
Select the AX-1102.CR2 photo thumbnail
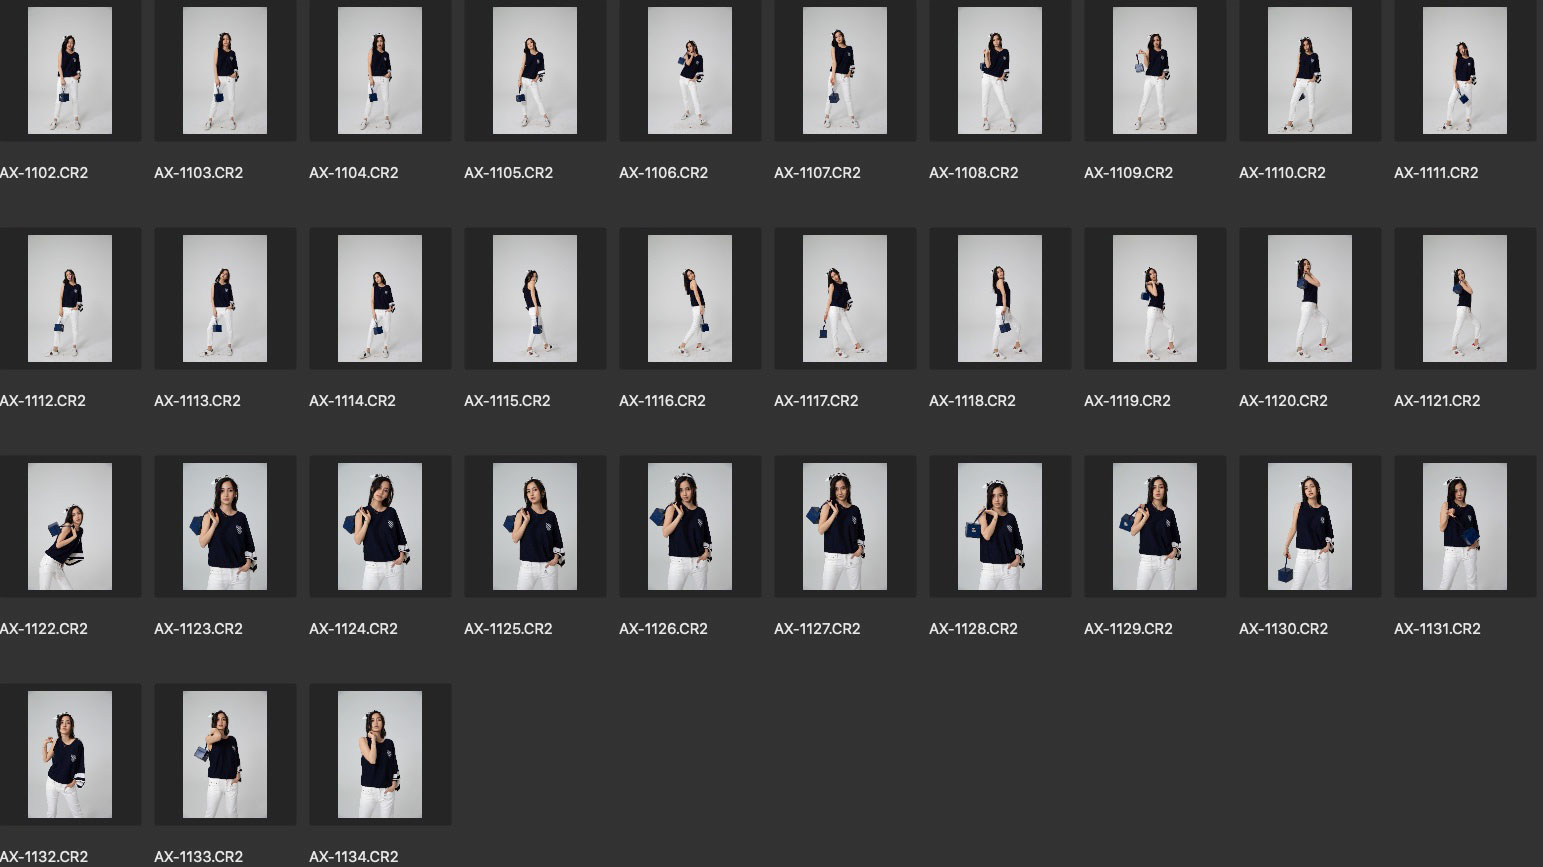pos(70,71)
